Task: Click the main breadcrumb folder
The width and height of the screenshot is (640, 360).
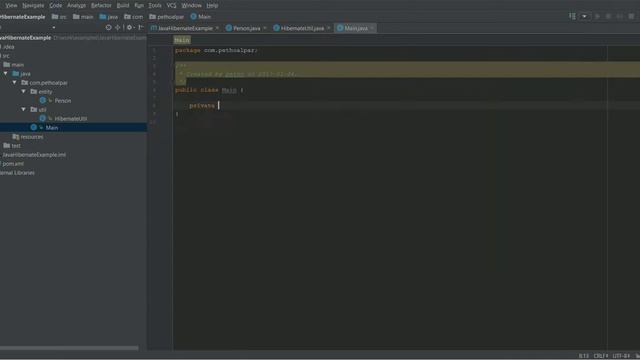Action: click(x=83, y=17)
